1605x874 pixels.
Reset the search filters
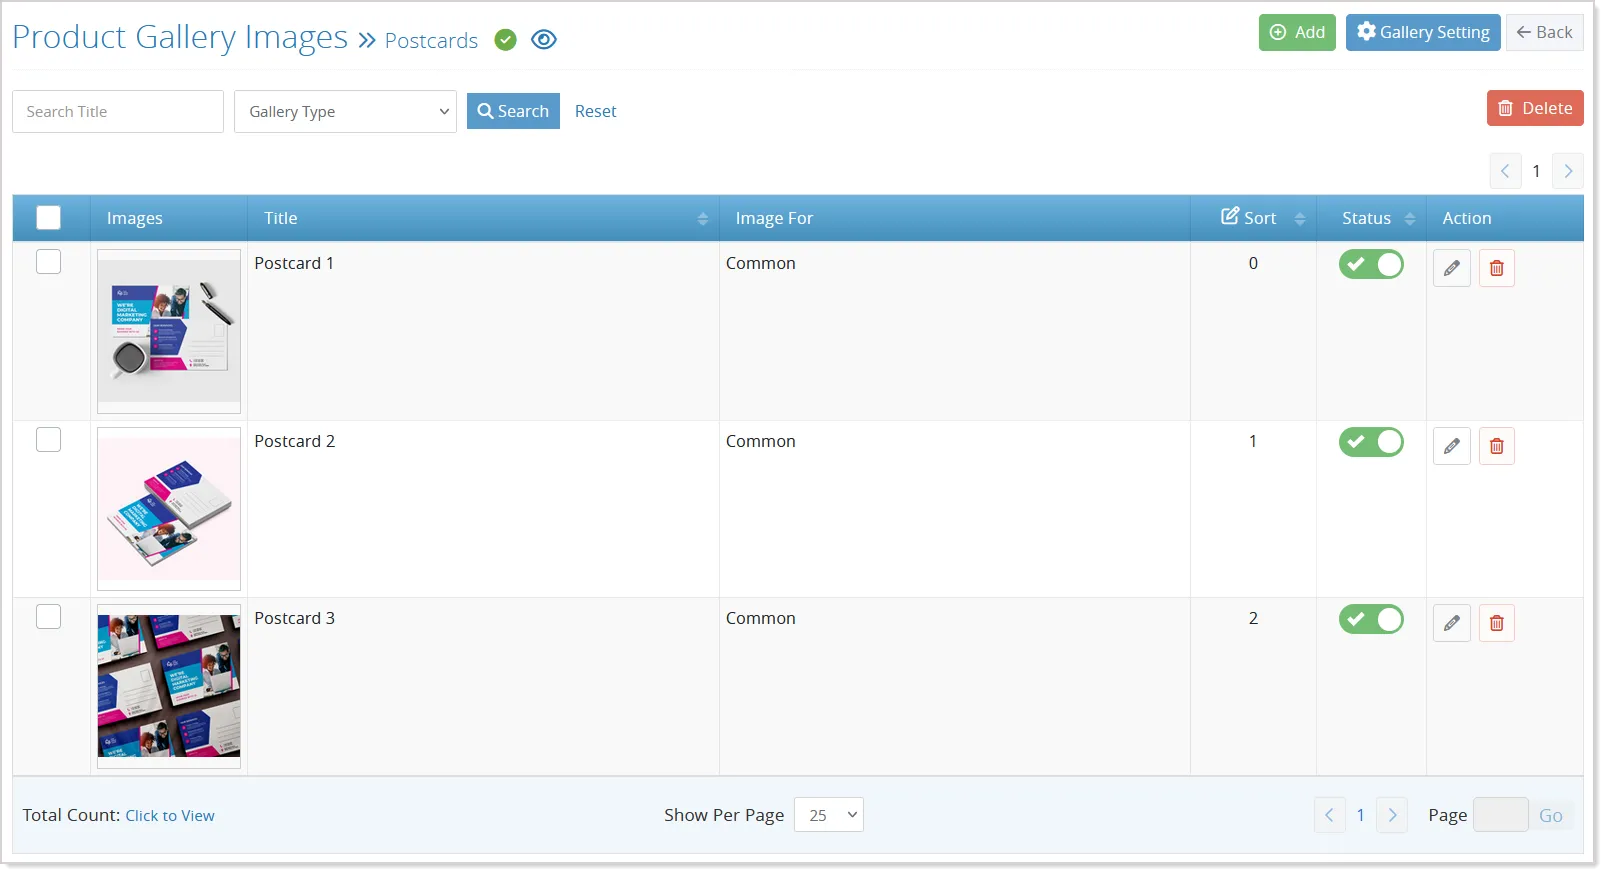pos(595,111)
